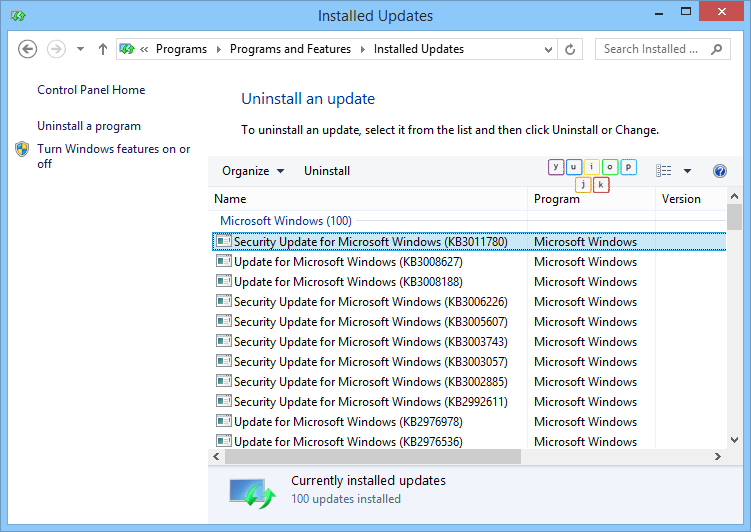This screenshot has height=532, width=751.
Task: Click the Forward navigation arrow
Action: click(x=56, y=49)
